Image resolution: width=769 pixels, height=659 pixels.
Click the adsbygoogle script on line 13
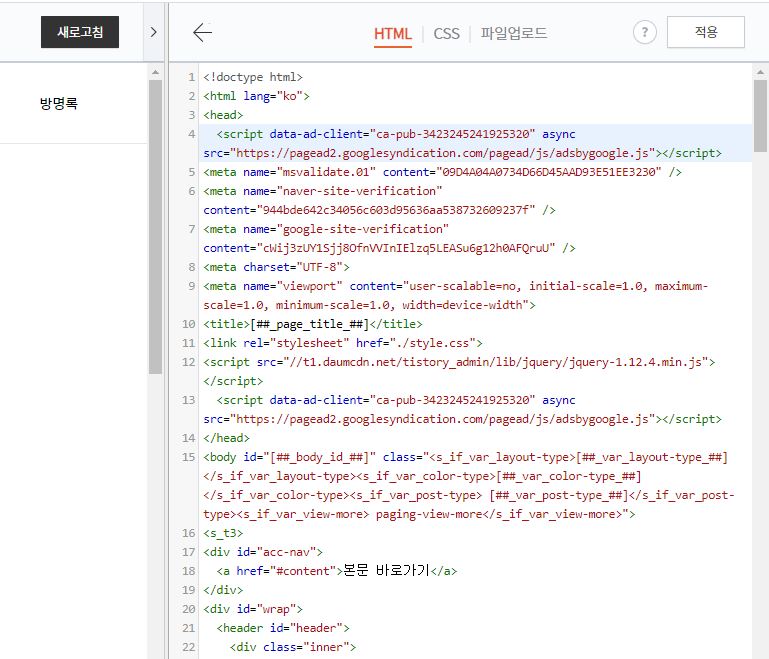(462, 409)
